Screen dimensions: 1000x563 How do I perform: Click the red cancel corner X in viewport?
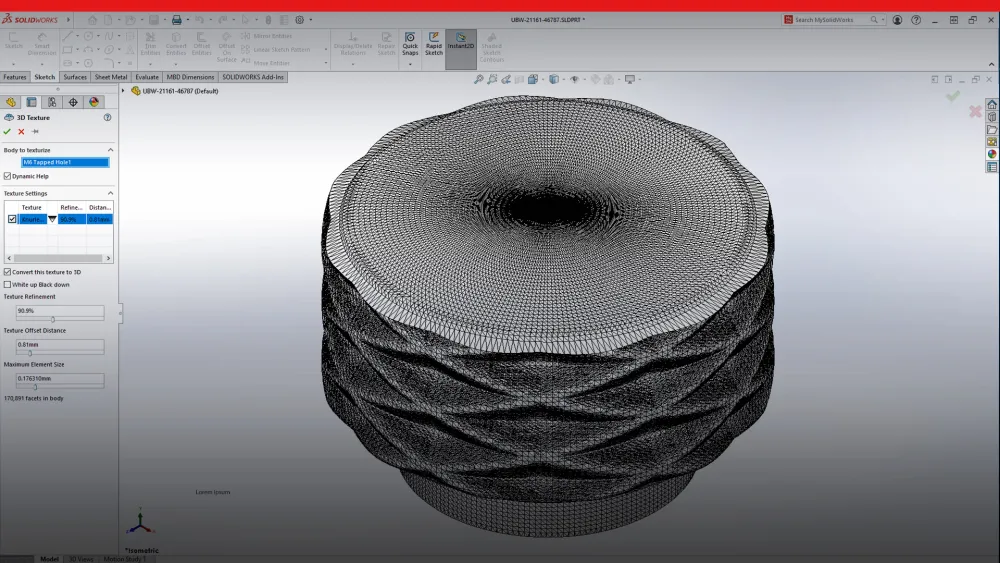coord(975,112)
